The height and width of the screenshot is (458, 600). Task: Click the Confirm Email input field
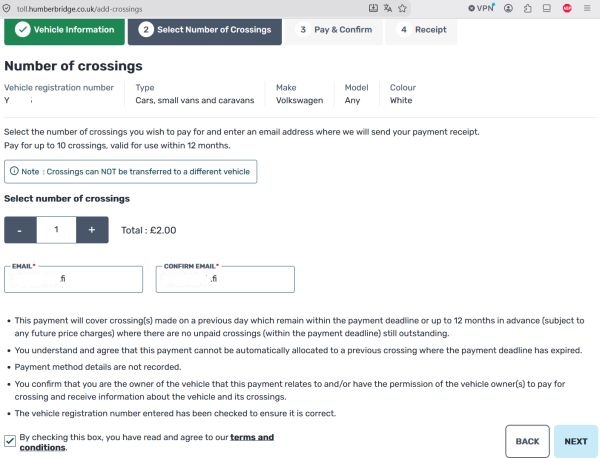tap(225, 279)
